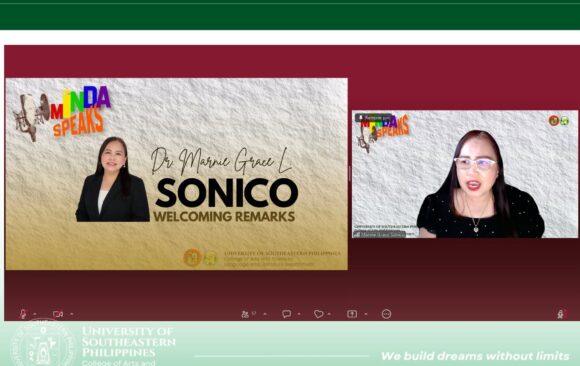This screenshot has height=366, width=580.
Task: Expand the arrow next to chat
Action: coord(299,314)
